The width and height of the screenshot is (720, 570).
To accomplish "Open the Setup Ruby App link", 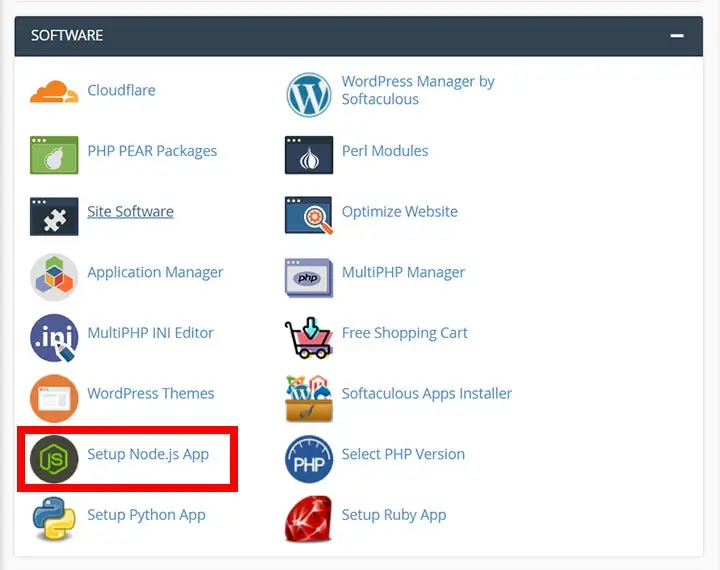I will tap(394, 515).
